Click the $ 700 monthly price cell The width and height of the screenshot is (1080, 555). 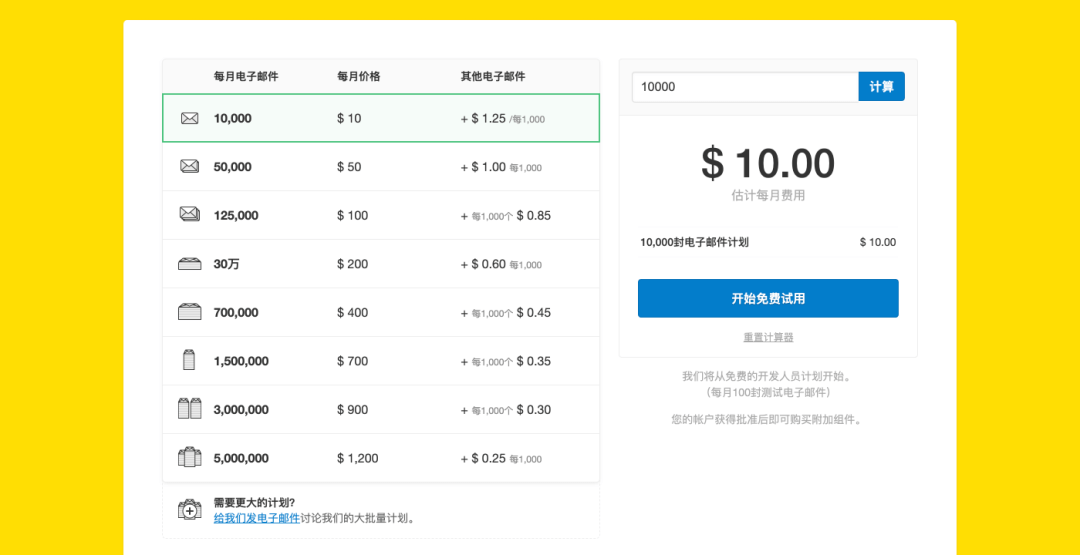click(x=353, y=361)
